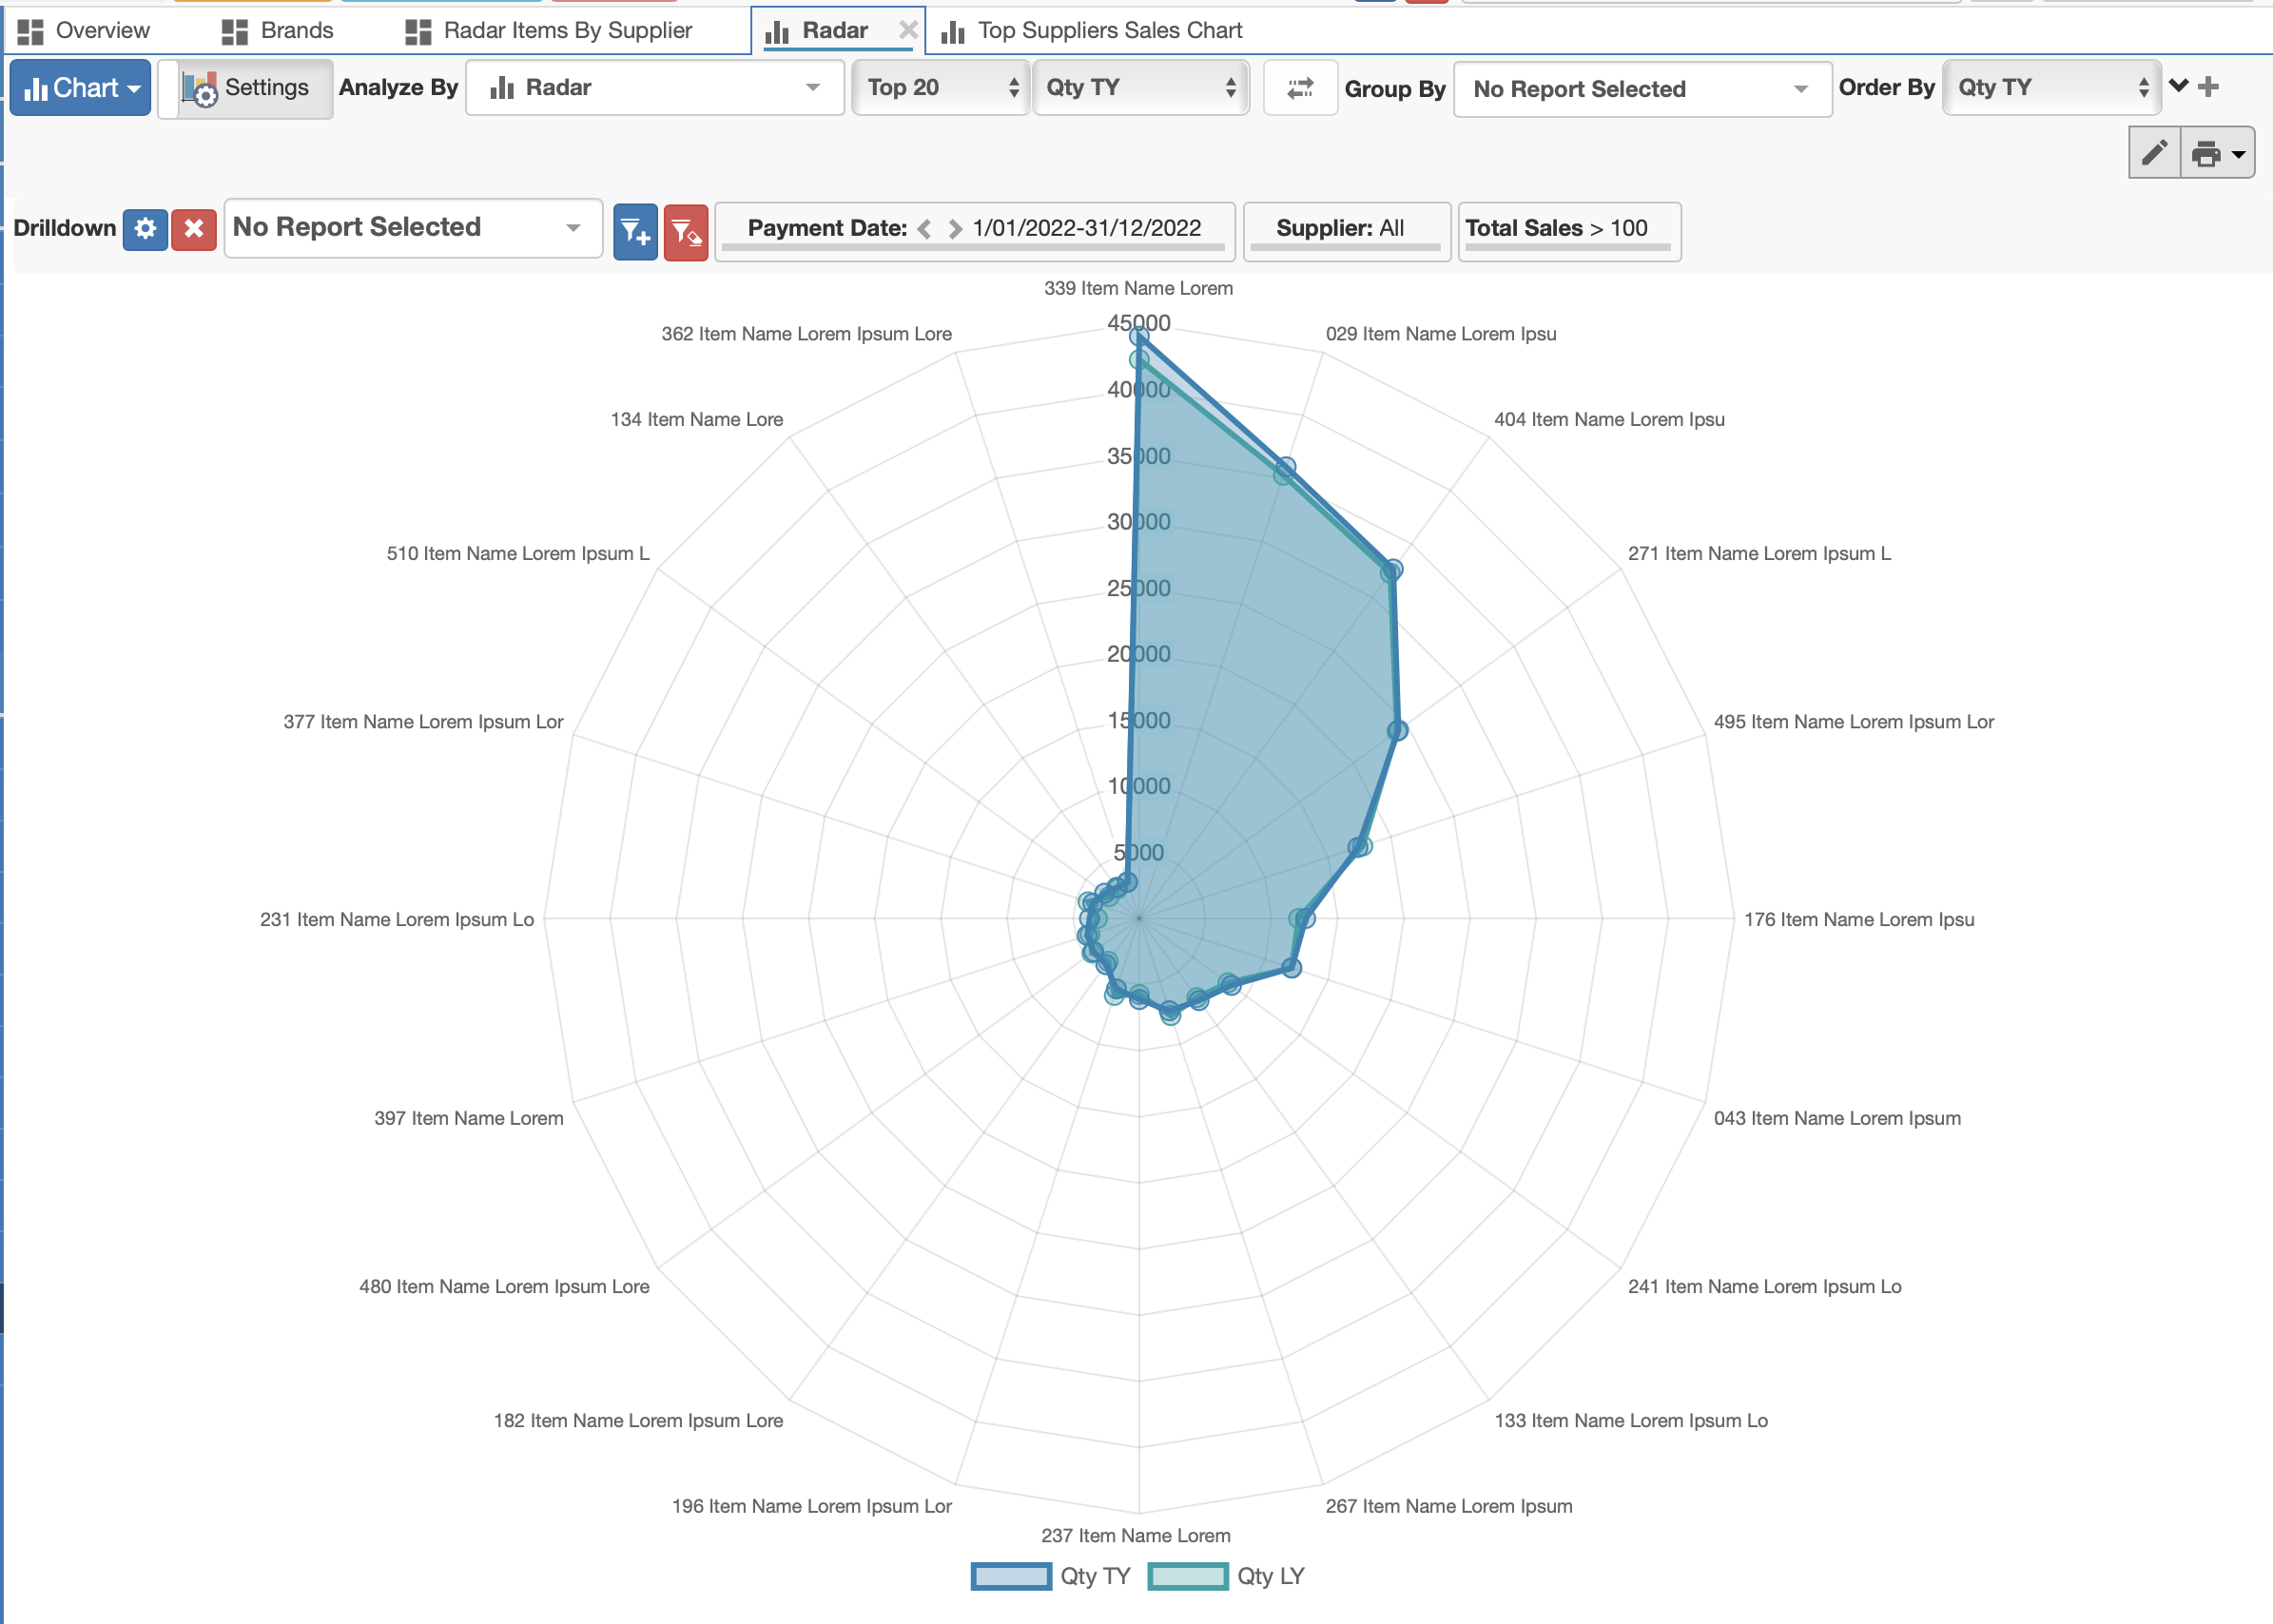Click the label 510 Item Name Lorem Ipsum L
Image resolution: width=2273 pixels, height=1624 pixels.
click(518, 554)
